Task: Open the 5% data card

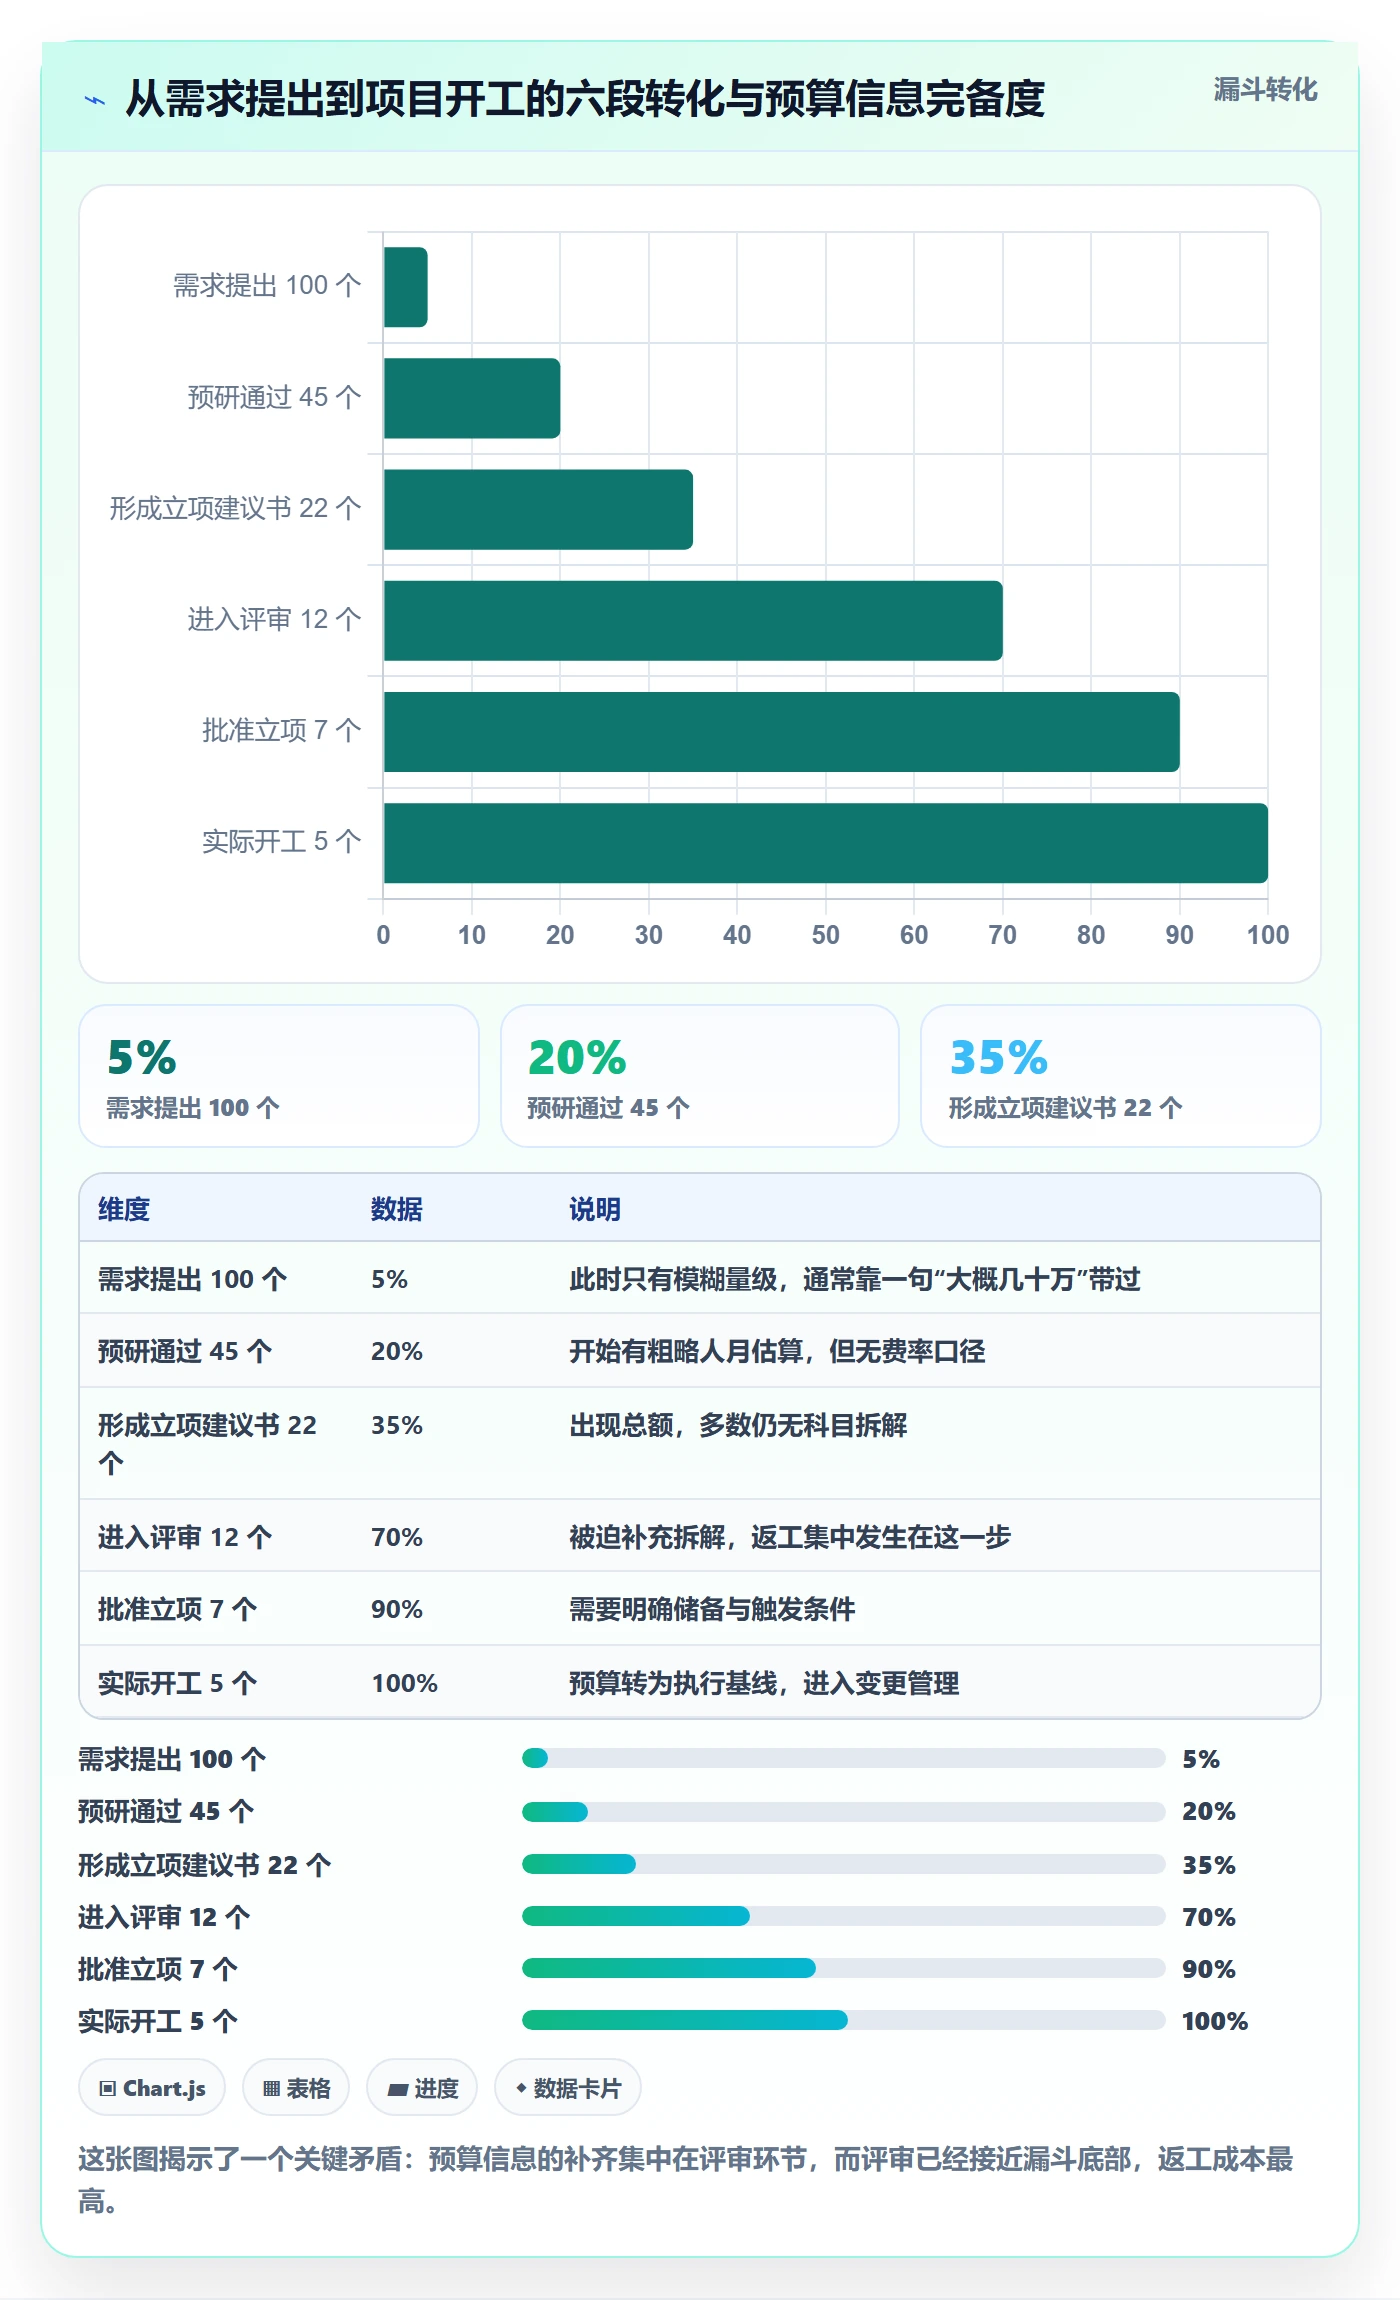Action: (279, 1076)
